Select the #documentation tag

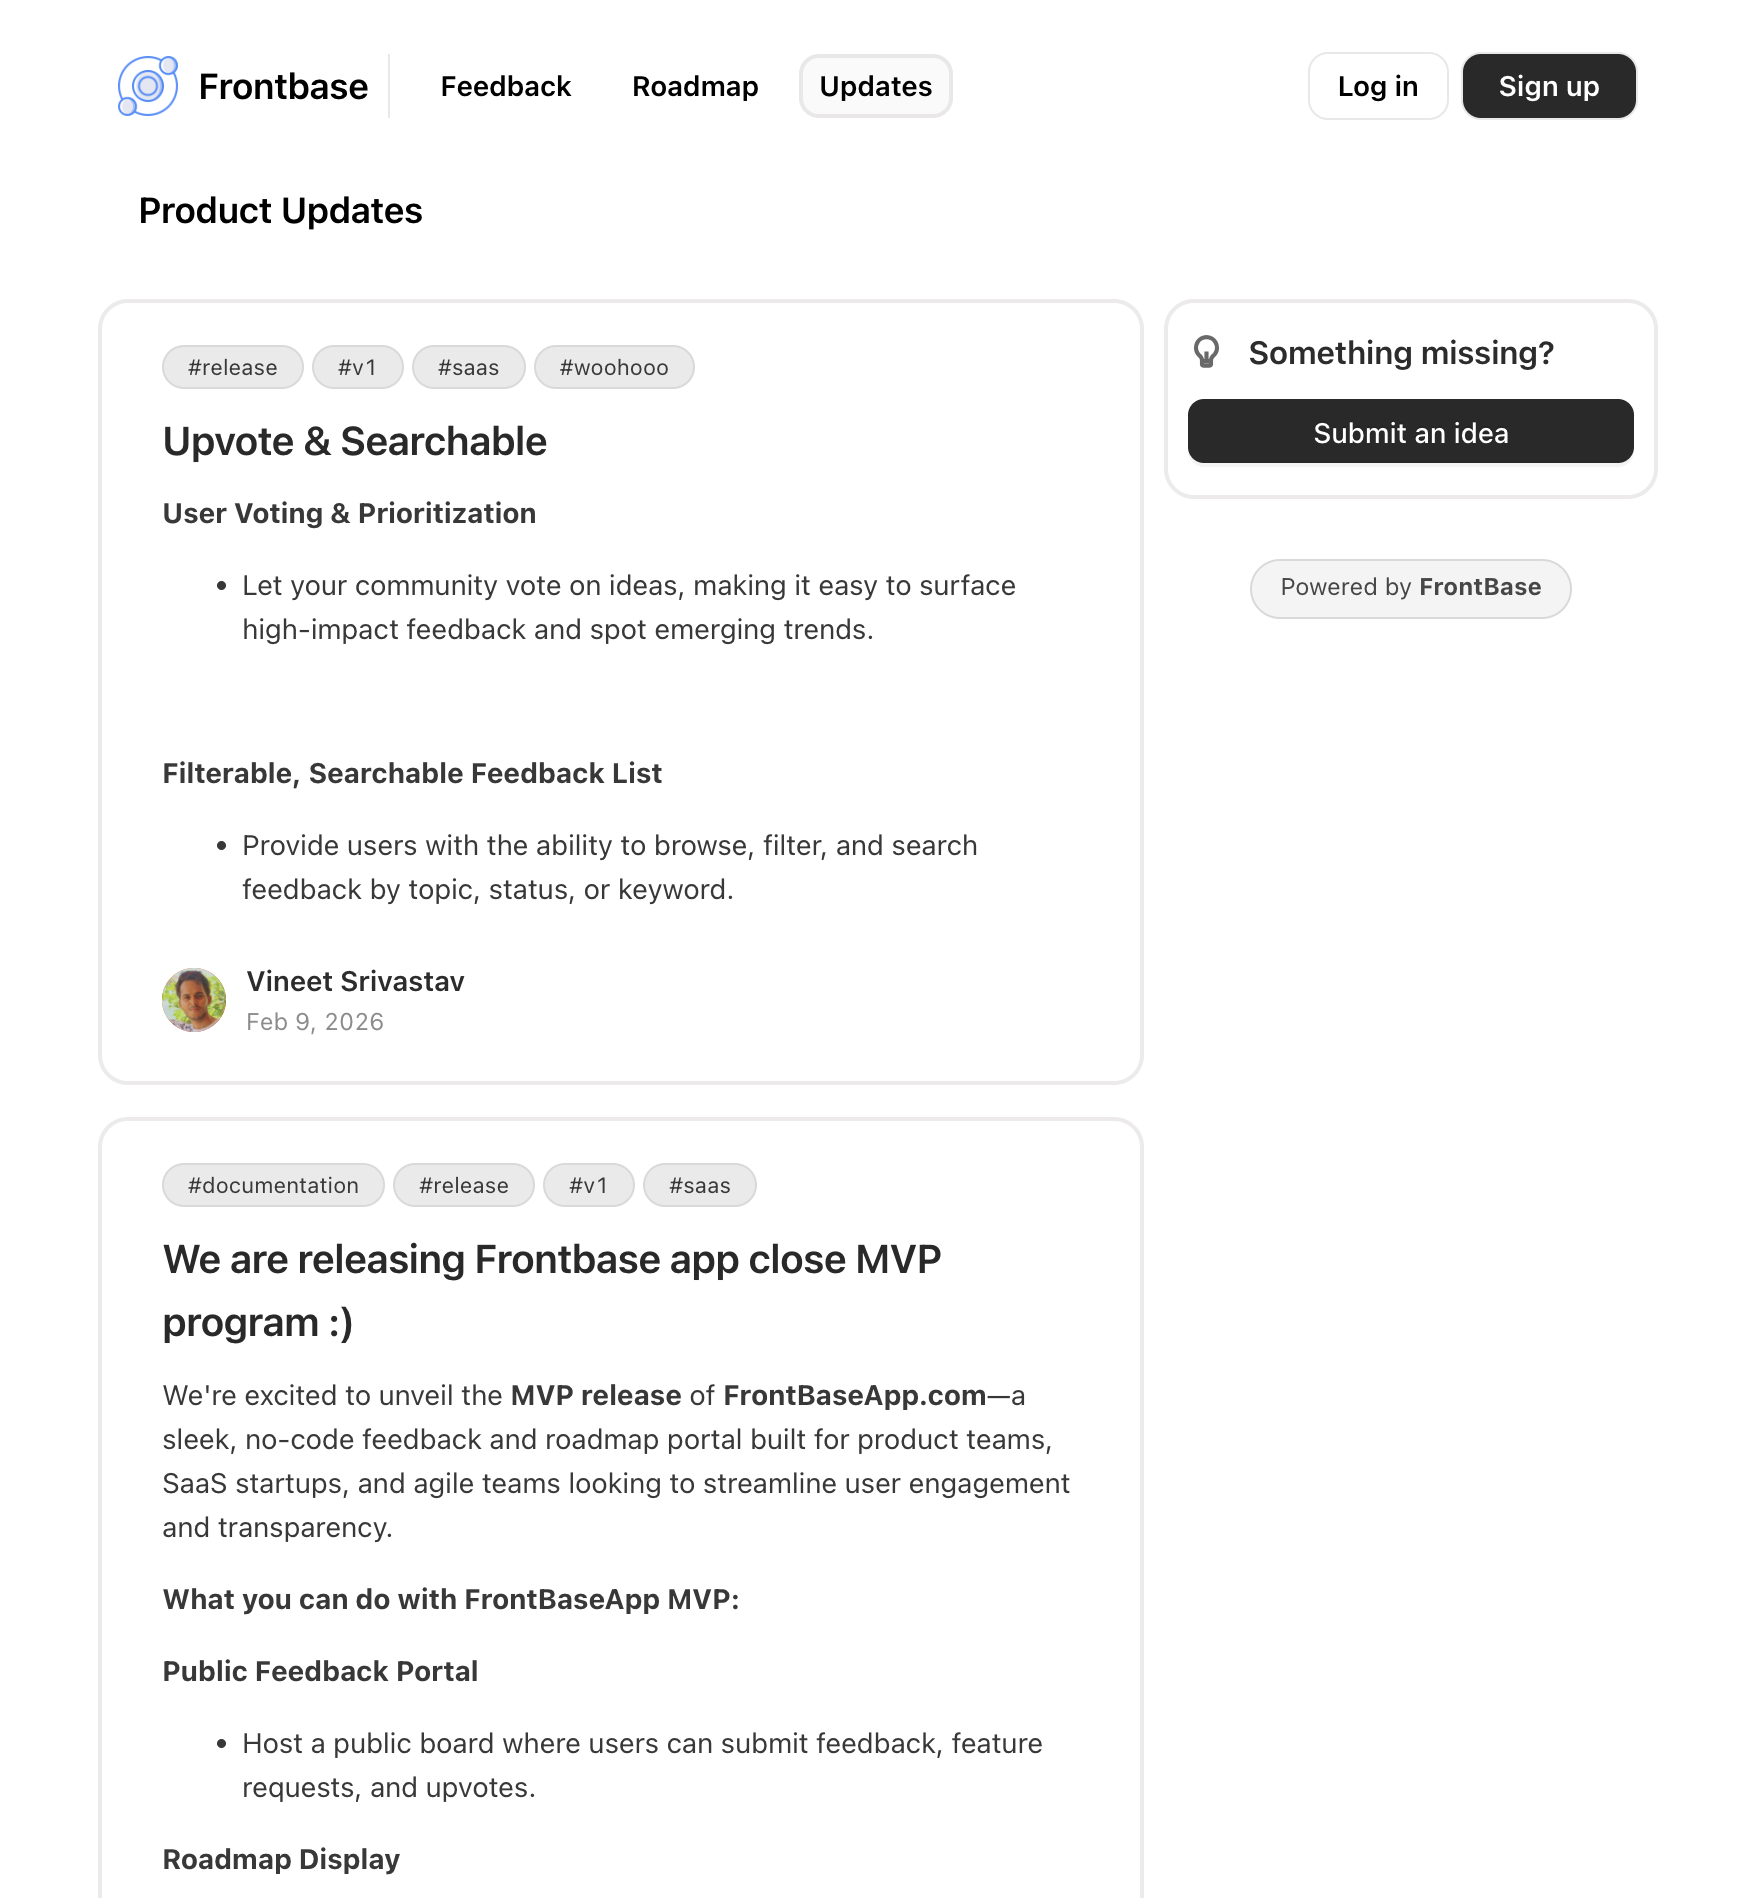click(272, 1185)
